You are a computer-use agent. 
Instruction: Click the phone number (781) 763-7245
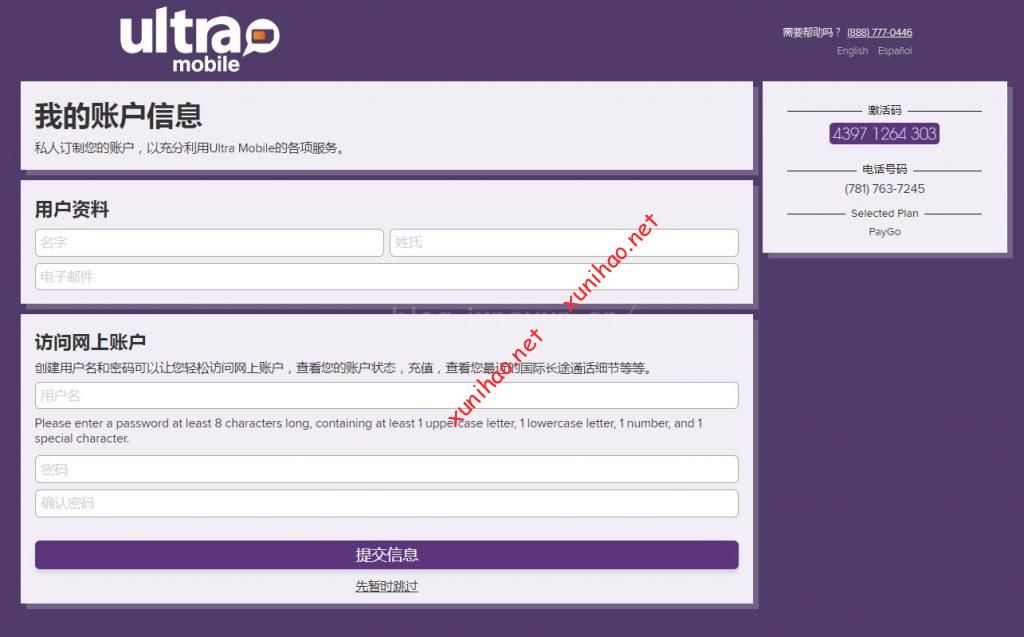pyautogui.click(x=884, y=189)
